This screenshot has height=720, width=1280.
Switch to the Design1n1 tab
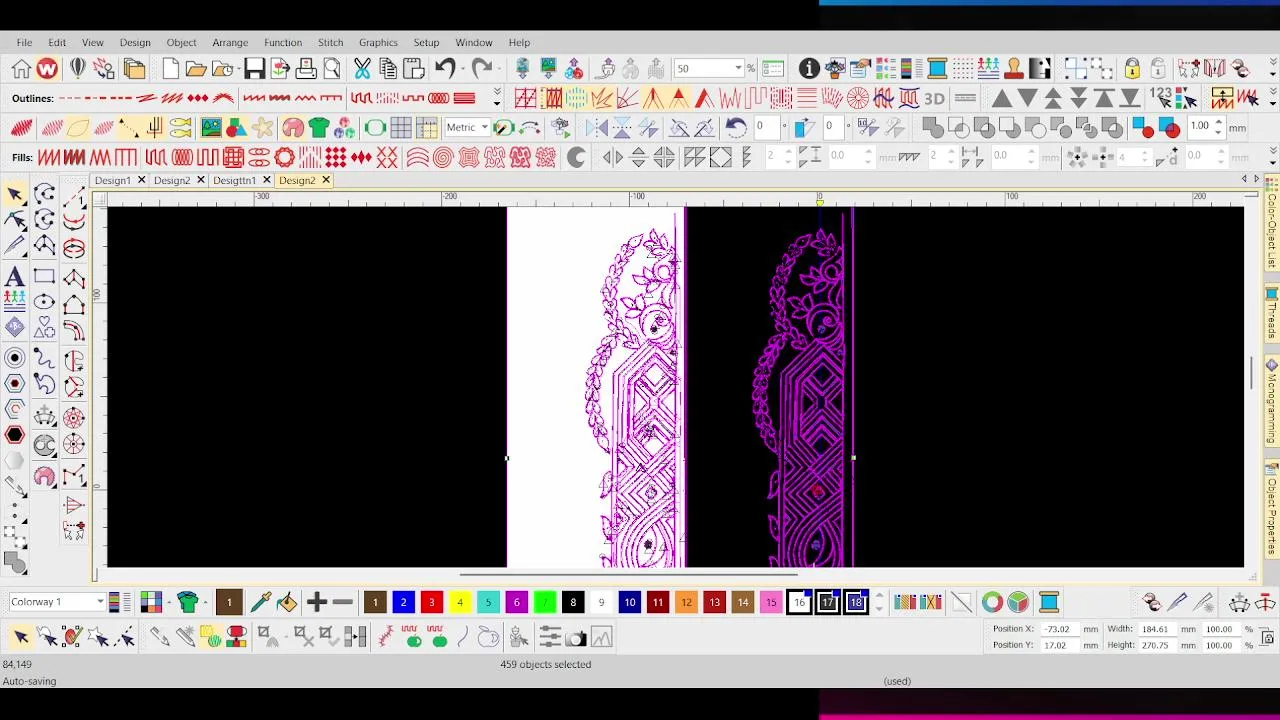[234, 180]
